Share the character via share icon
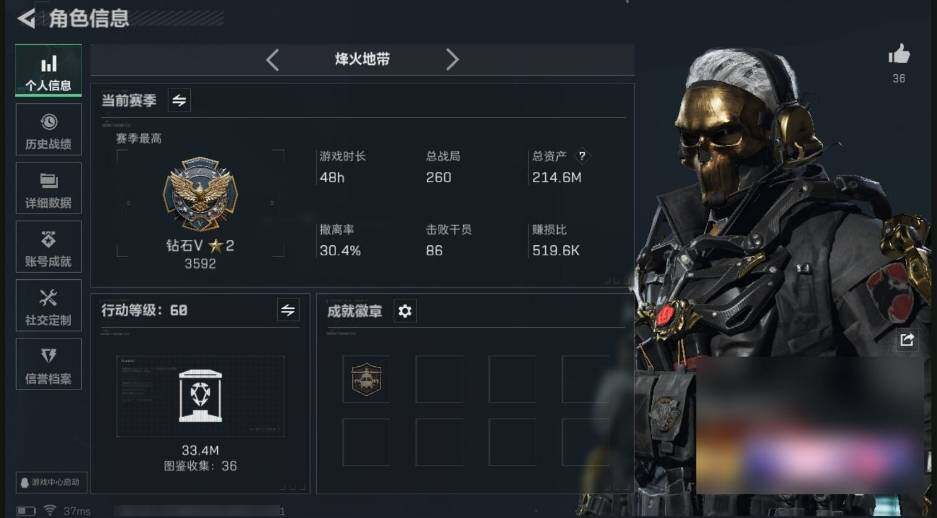The width and height of the screenshot is (937, 518). [907, 340]
